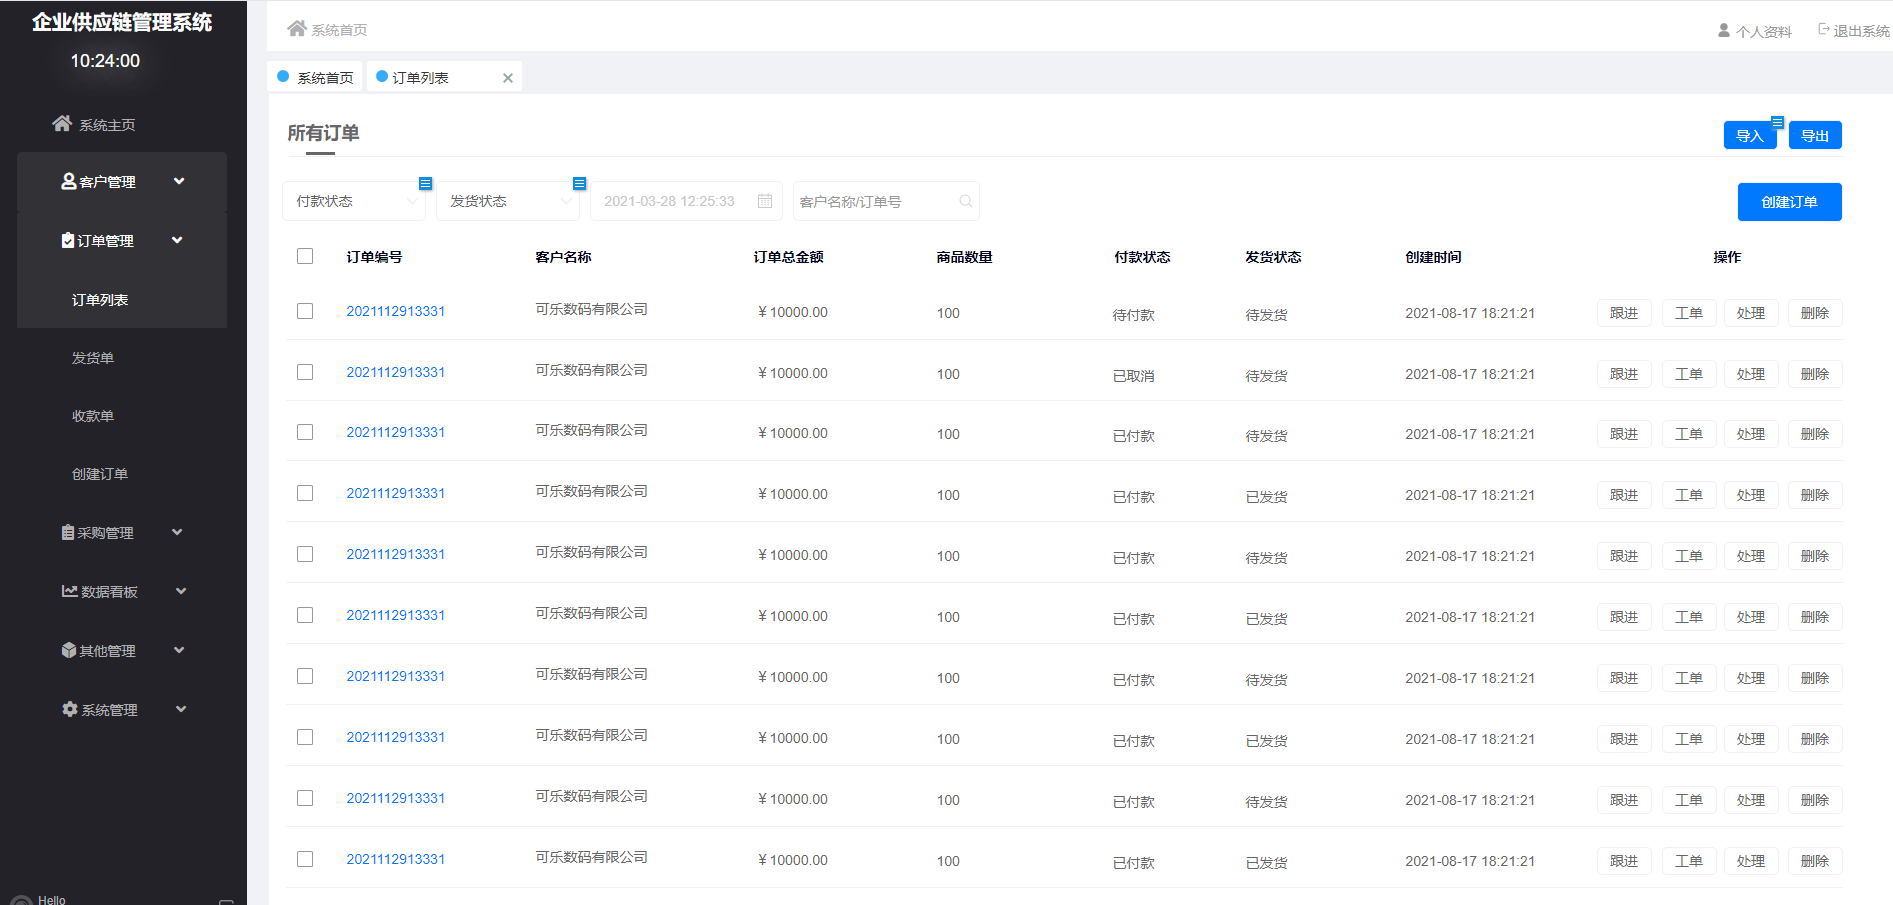Open the 付款状态 dropdown filter

tap(354, 201)
